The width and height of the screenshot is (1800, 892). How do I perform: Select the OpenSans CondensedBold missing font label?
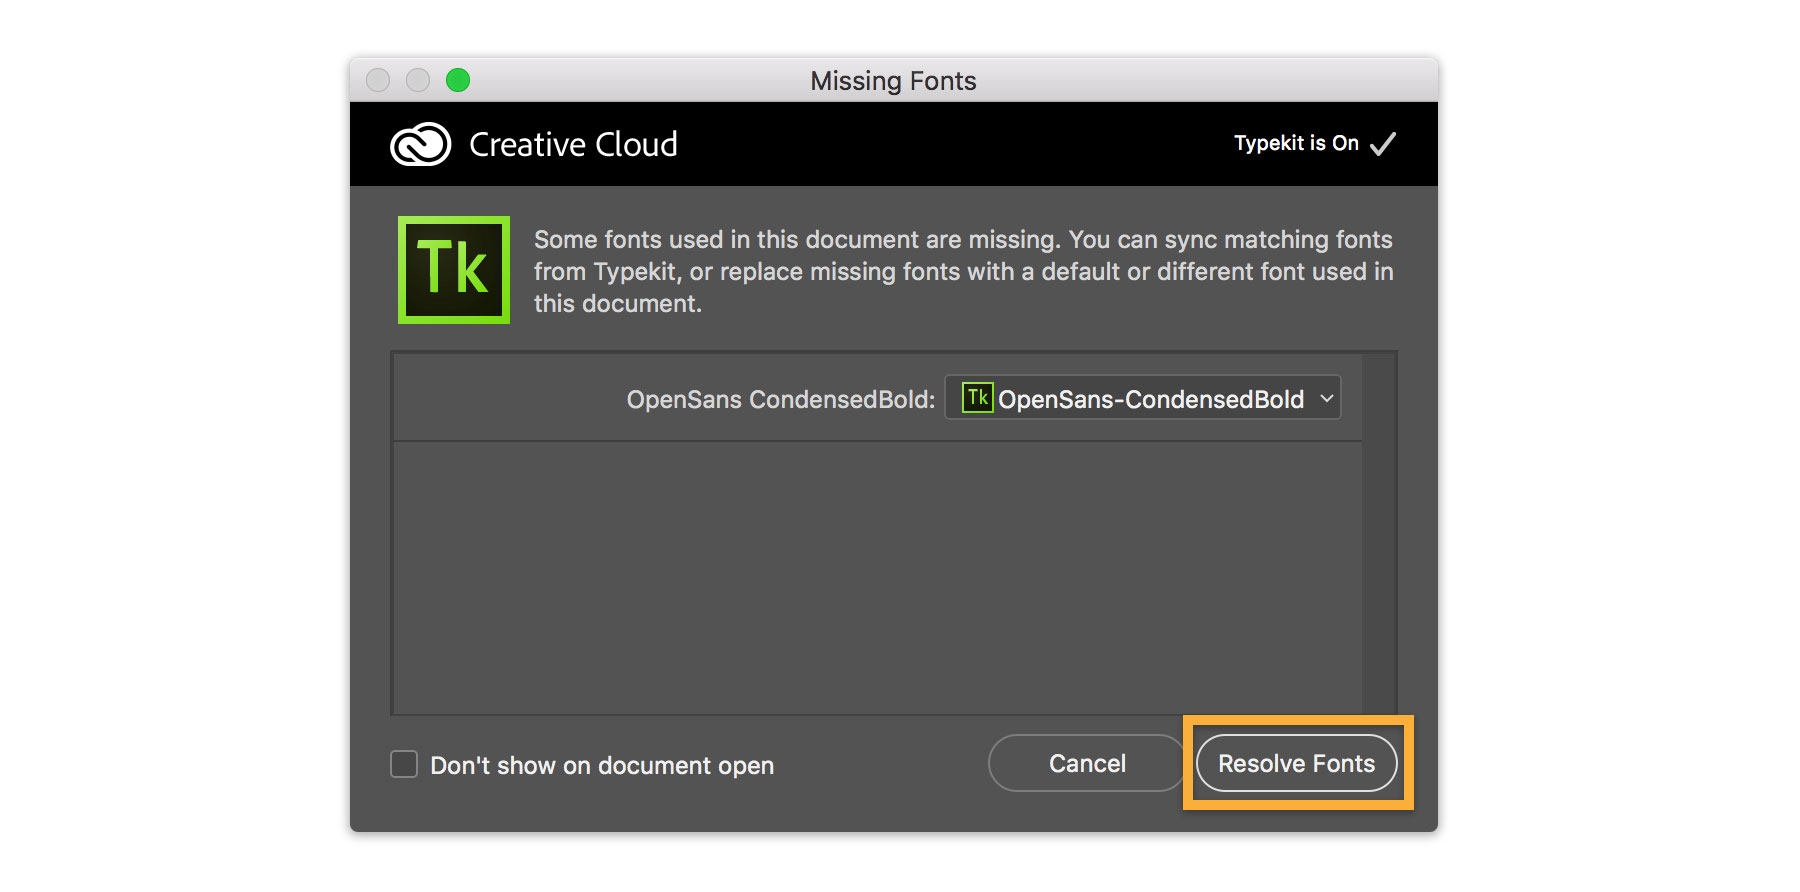coord(780,400)
